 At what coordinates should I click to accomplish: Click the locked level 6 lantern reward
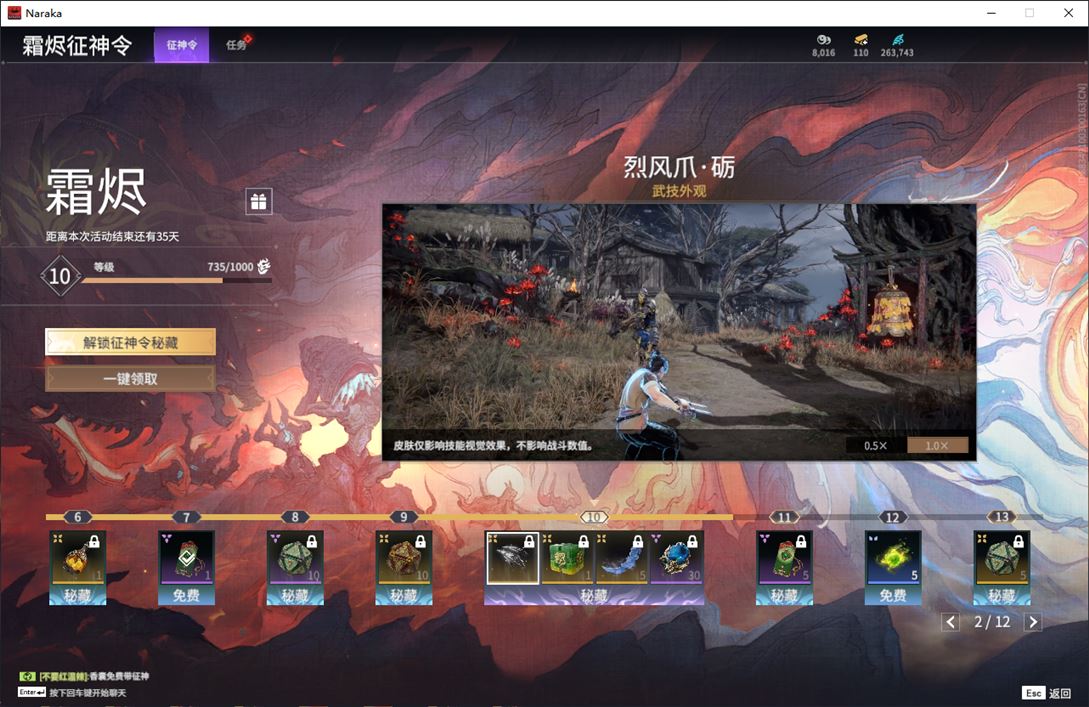point(78,558)
